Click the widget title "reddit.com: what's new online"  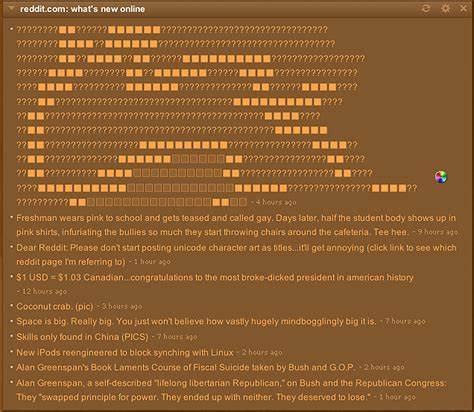(x=82, y=9)
